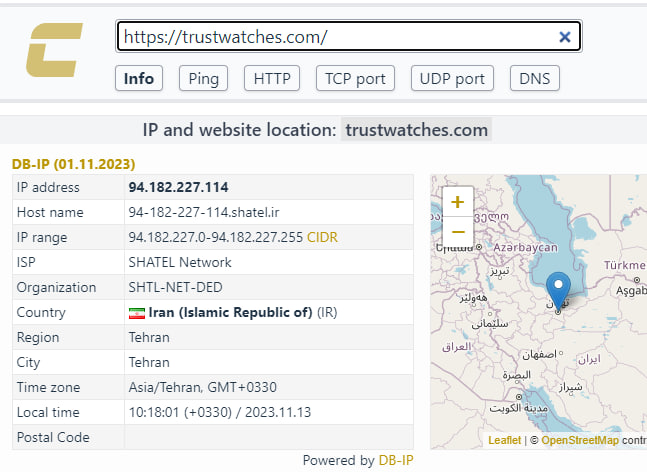Click the ISP row label

[x=26, y=262]
